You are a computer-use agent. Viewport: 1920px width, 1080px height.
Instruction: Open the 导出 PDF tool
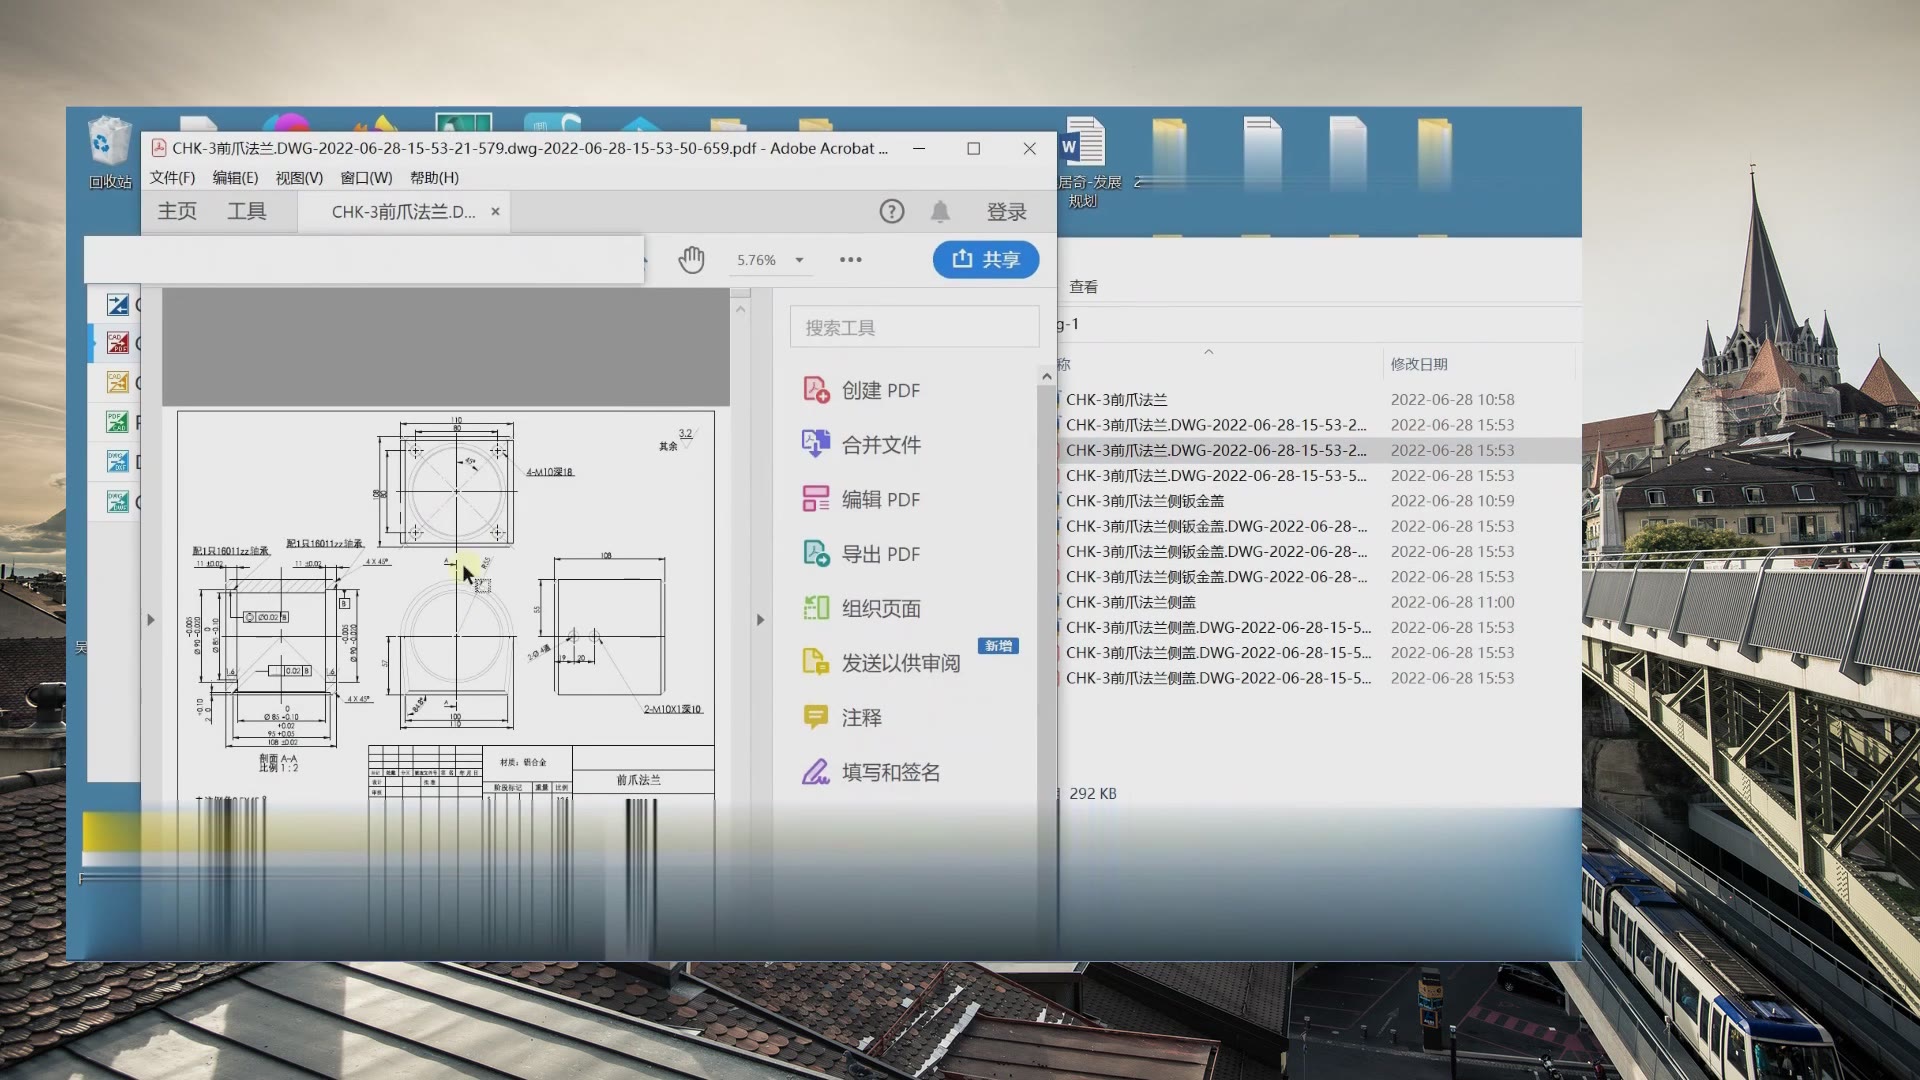tap(880, 553)
